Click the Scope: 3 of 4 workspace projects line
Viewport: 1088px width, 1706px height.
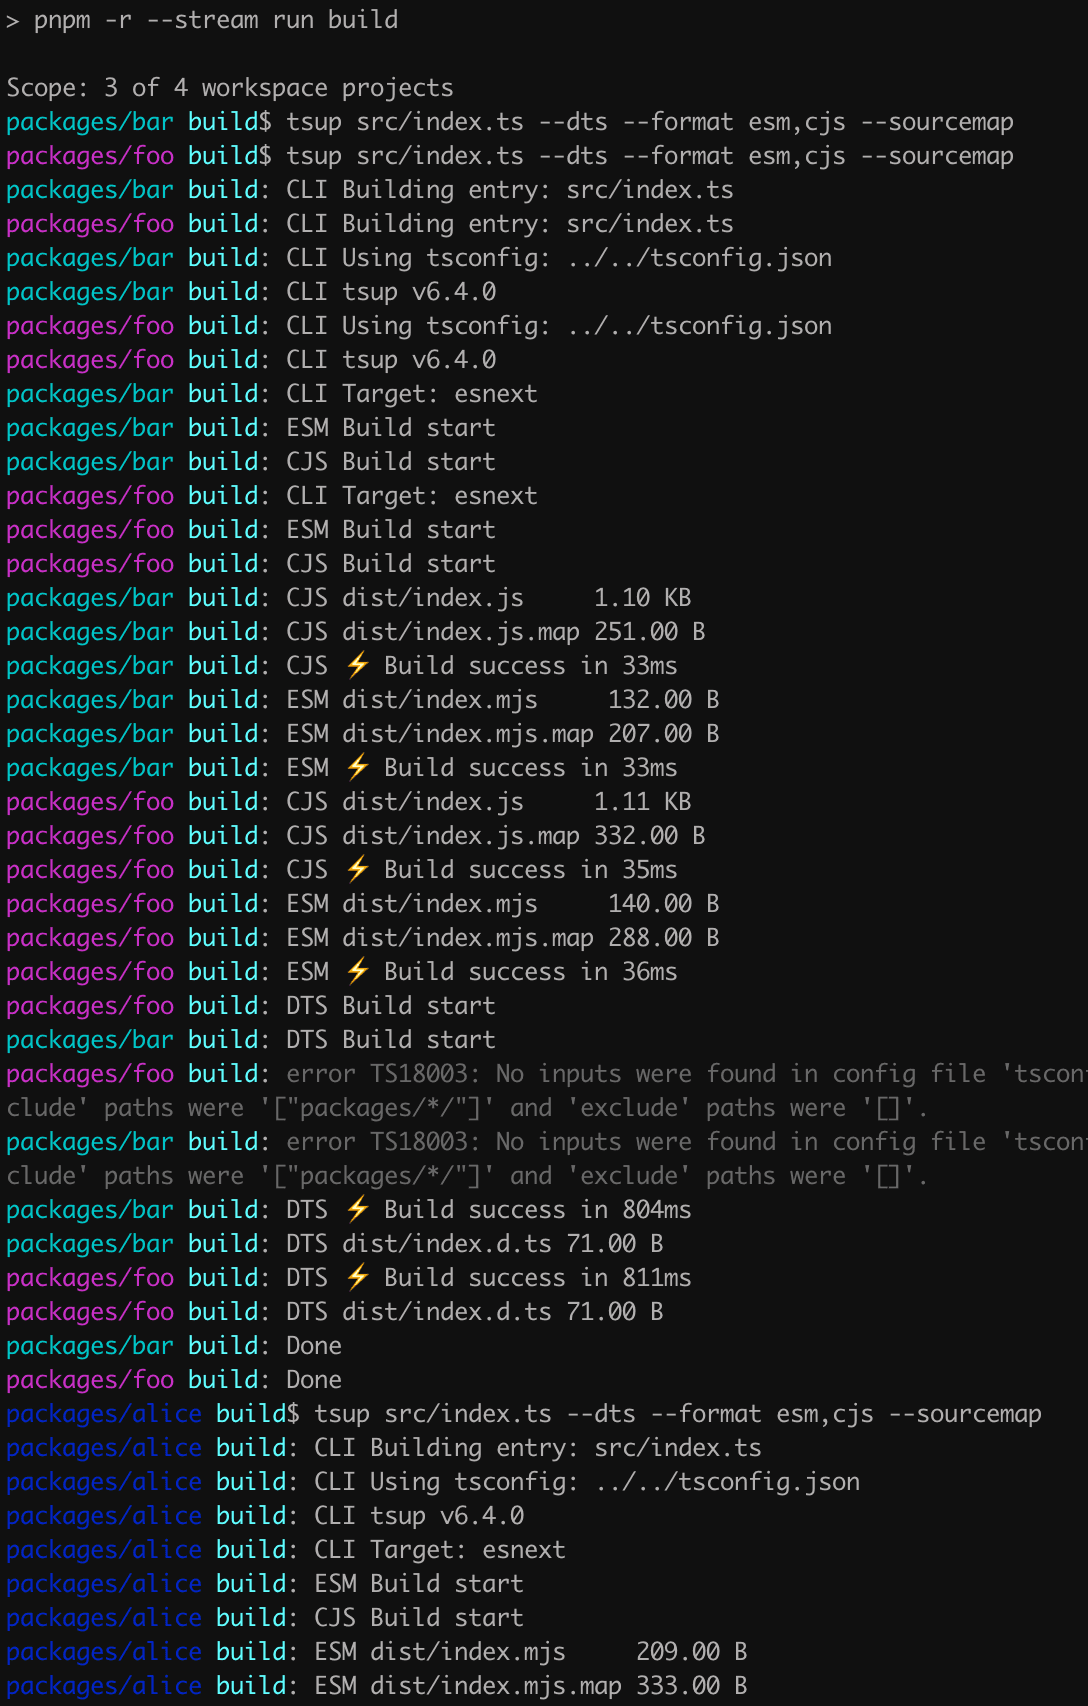click(x=230, y=88)
